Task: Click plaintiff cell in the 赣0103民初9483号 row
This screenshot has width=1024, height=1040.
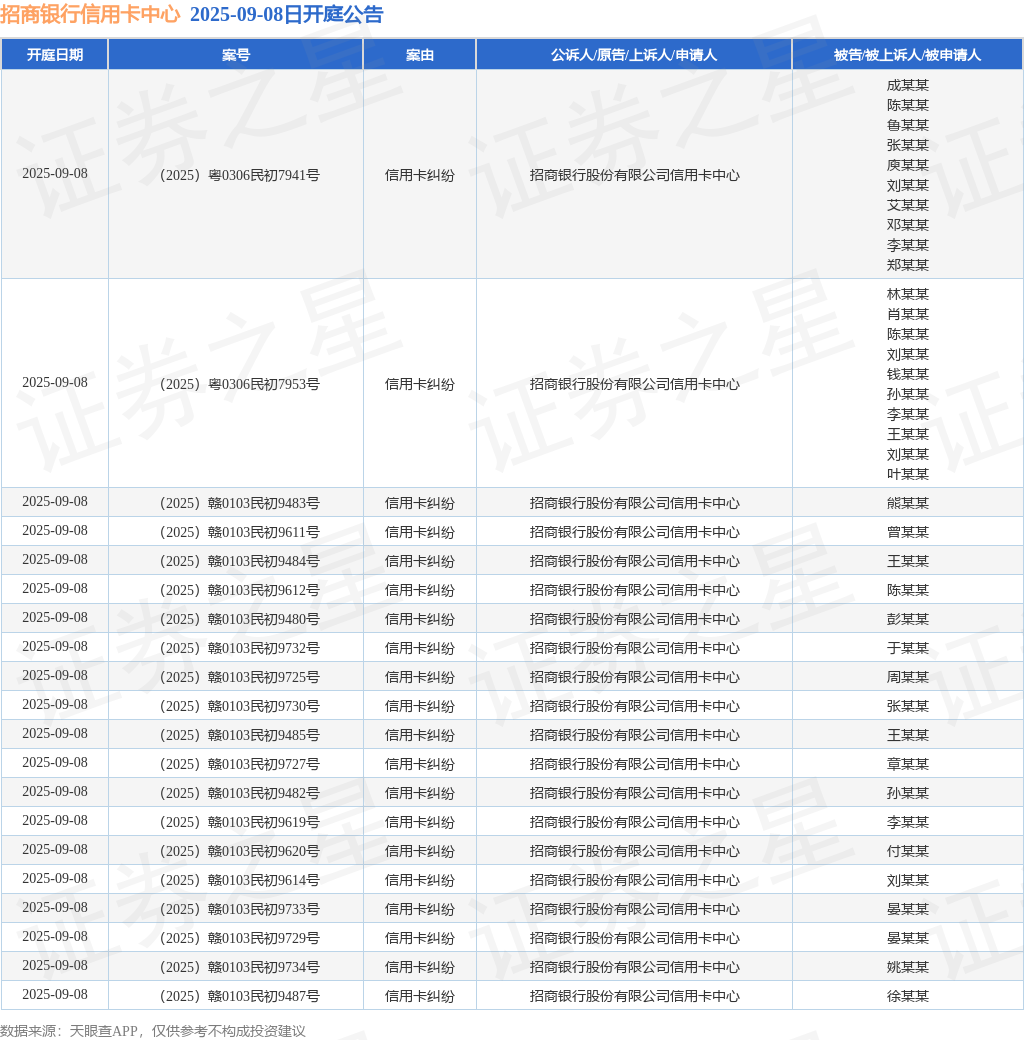Action: point(634,503)
